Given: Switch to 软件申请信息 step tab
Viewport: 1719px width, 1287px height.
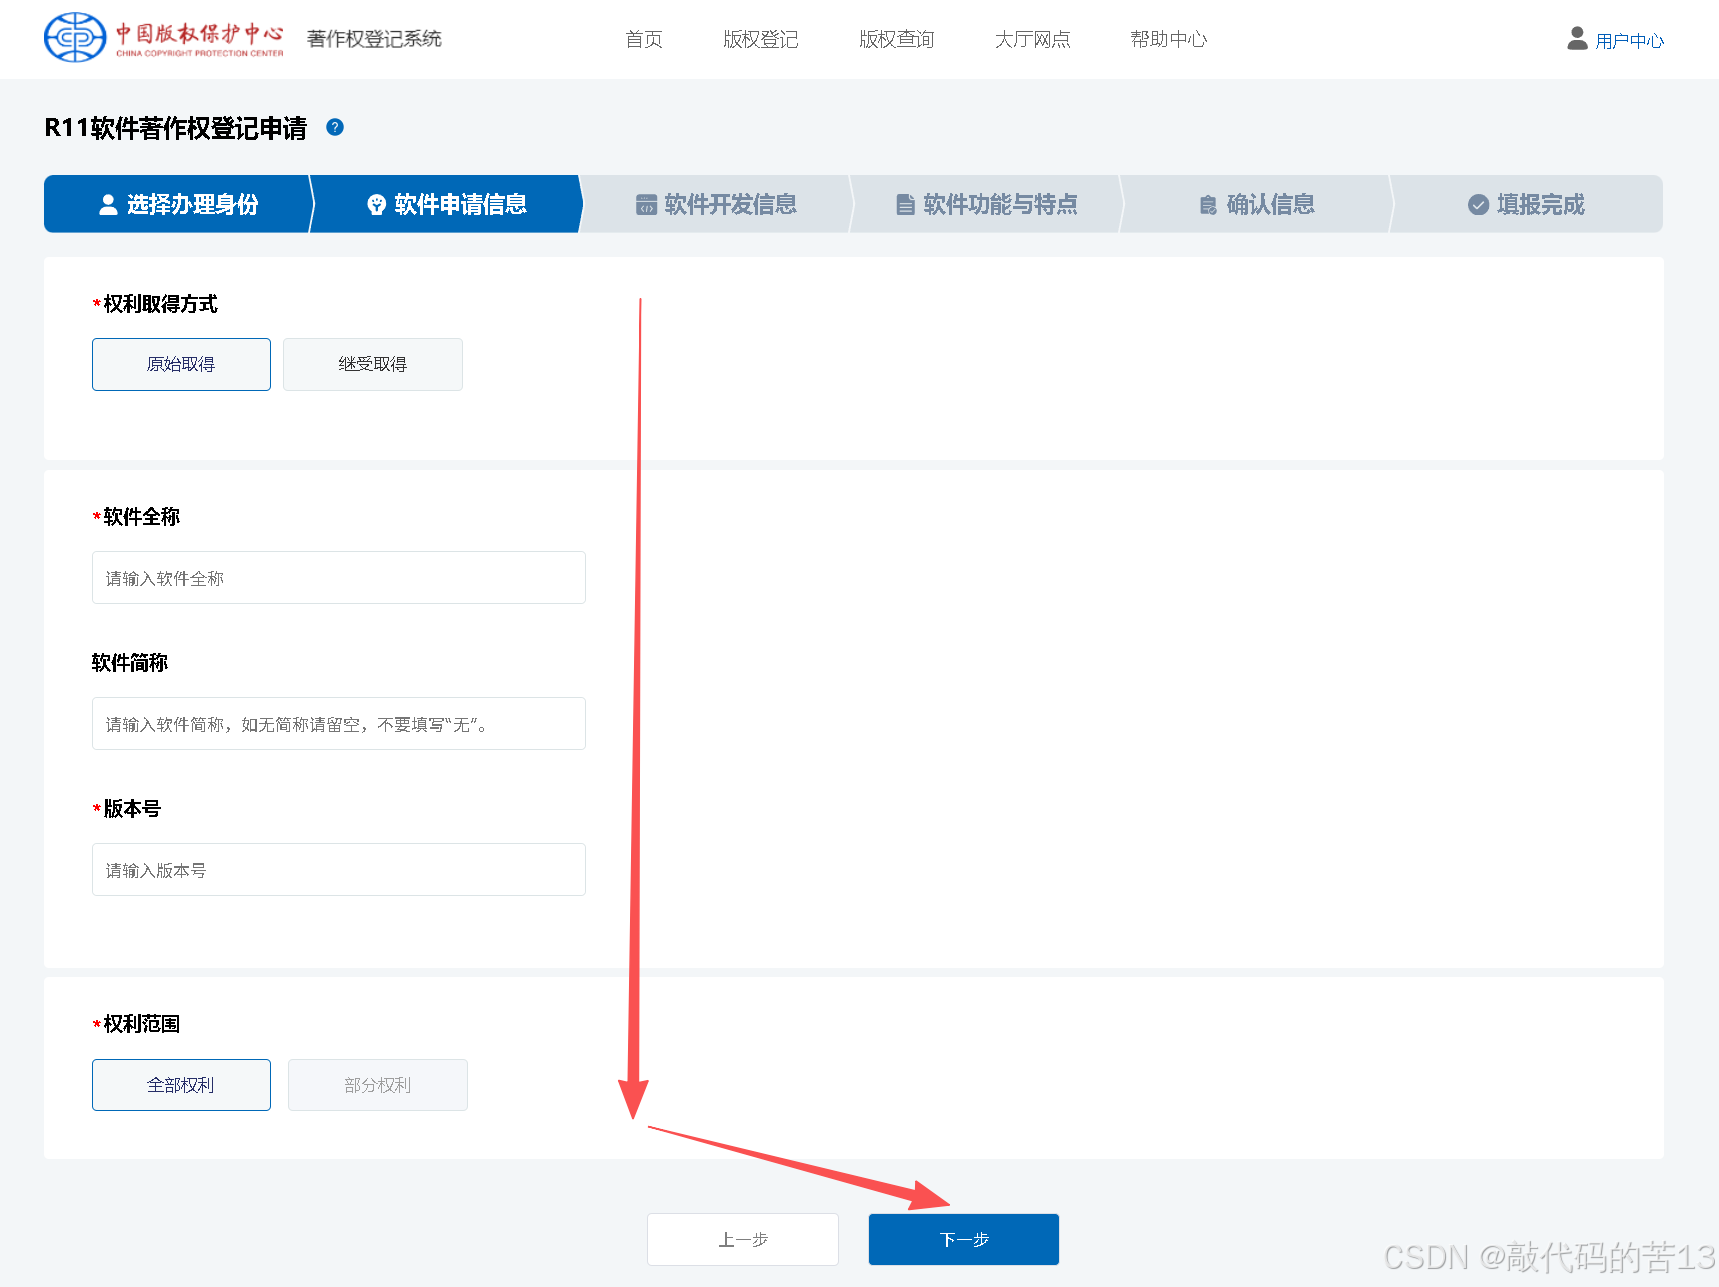Looking at the screenshot, I should (x=447, y=204).
